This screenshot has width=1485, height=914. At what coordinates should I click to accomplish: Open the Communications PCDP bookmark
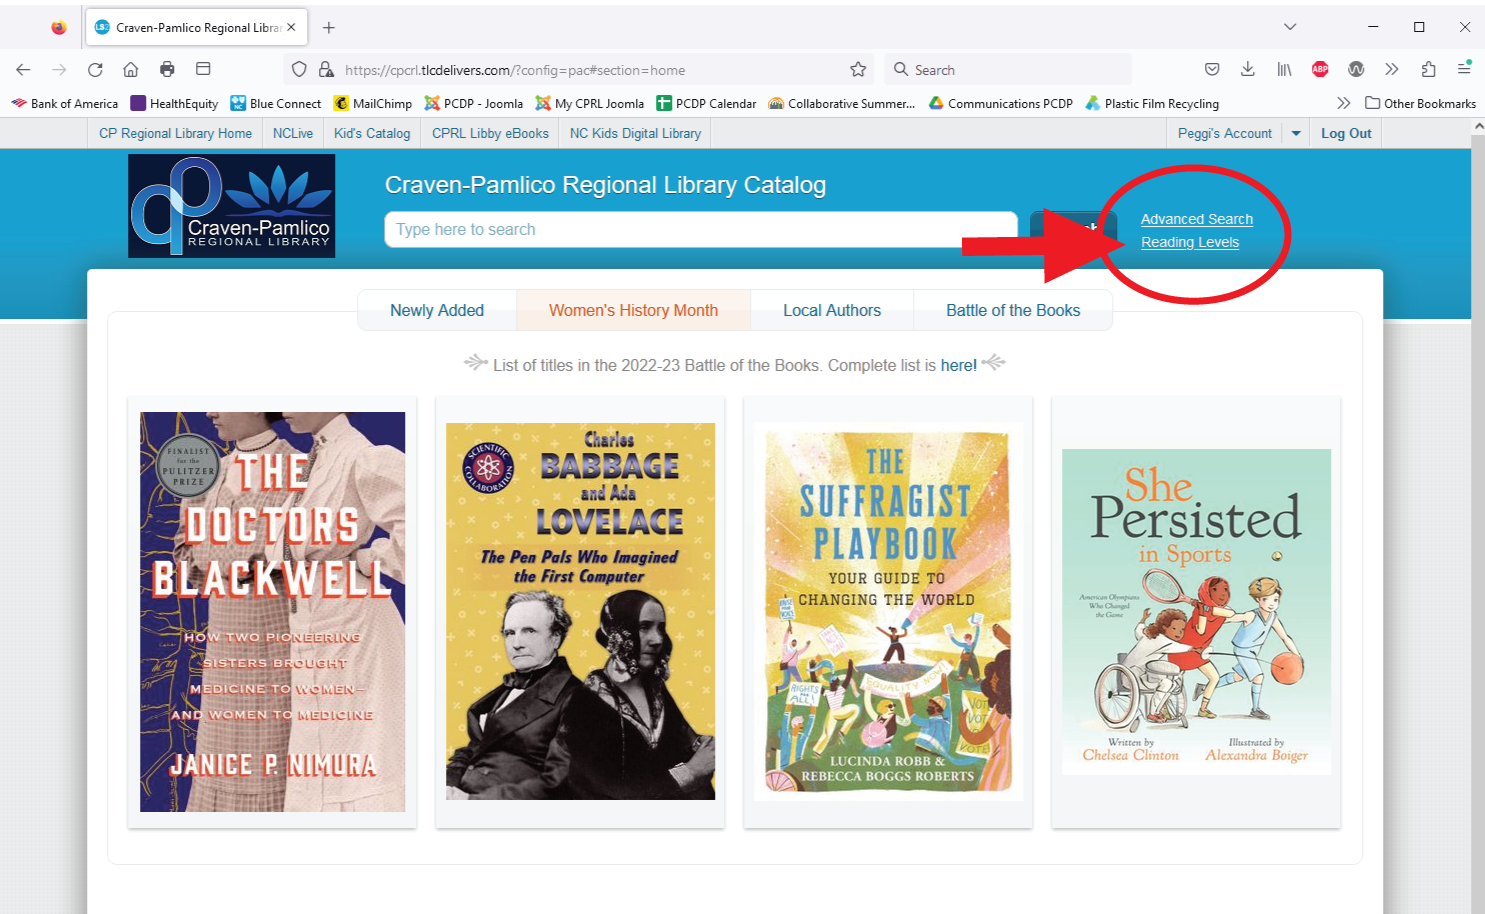1001,103
